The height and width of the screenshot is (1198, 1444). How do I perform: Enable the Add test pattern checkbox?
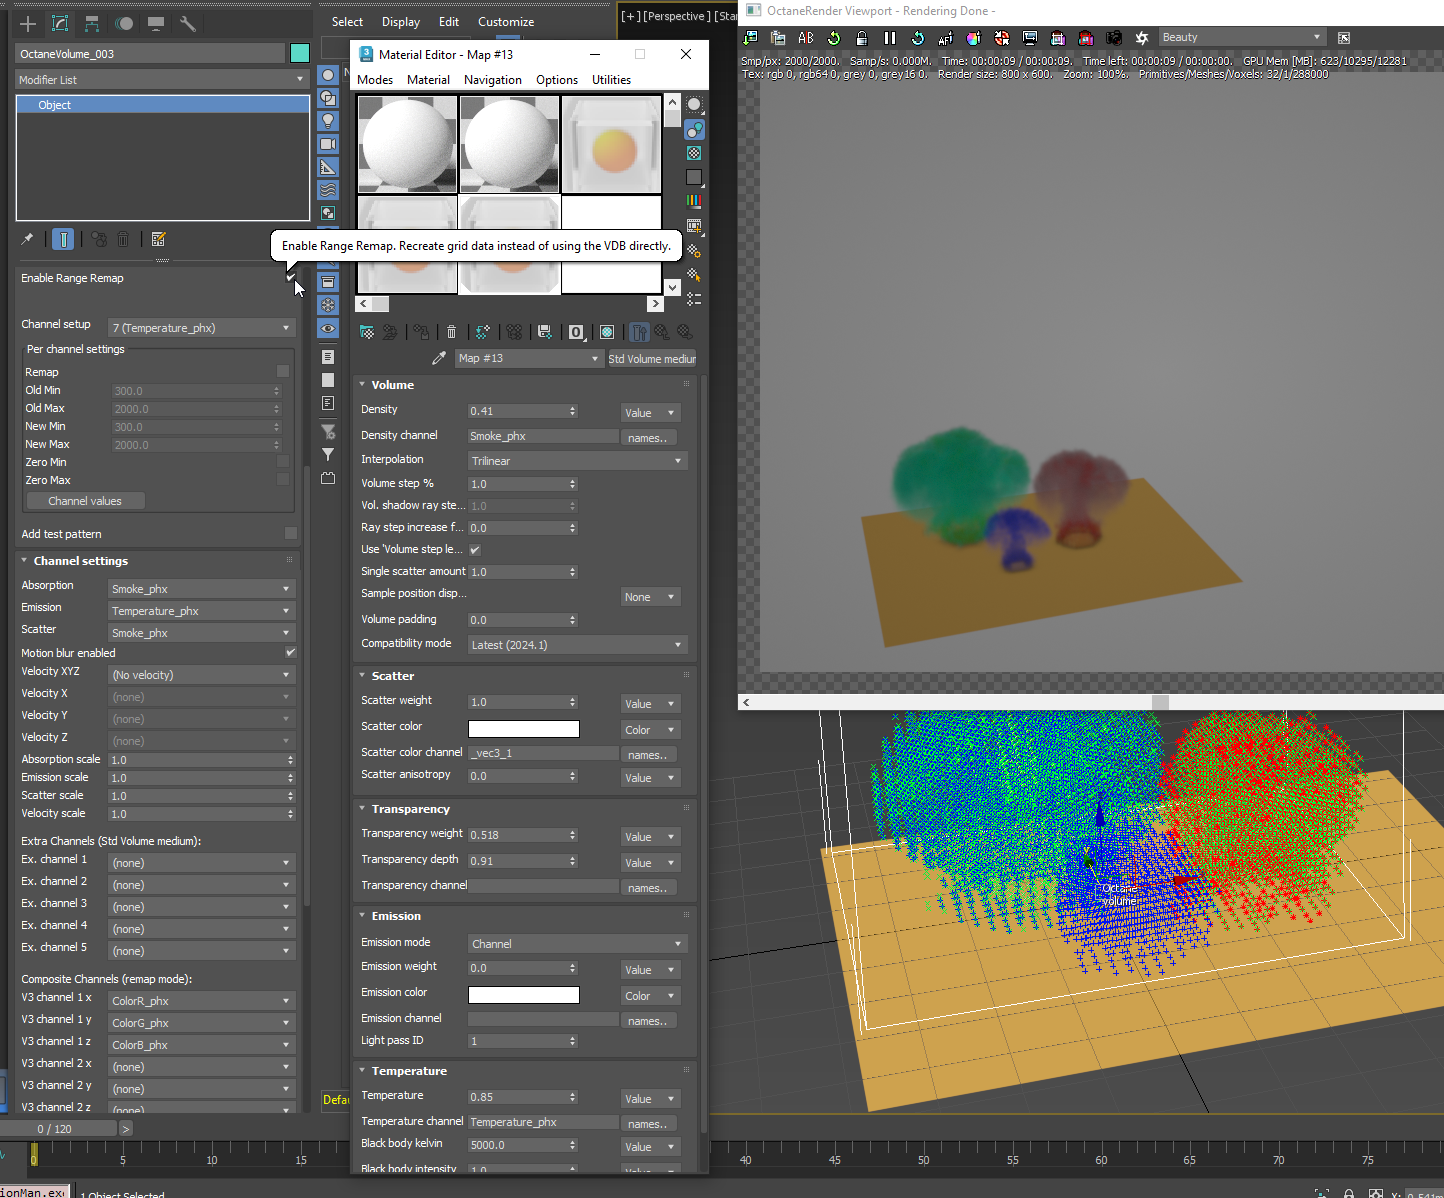290,534
